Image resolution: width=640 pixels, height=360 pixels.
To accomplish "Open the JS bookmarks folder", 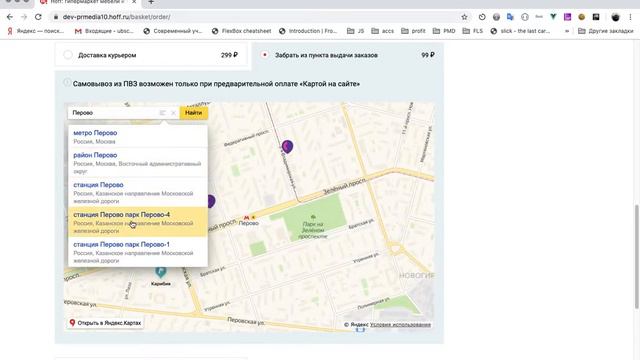I will 356,31.
